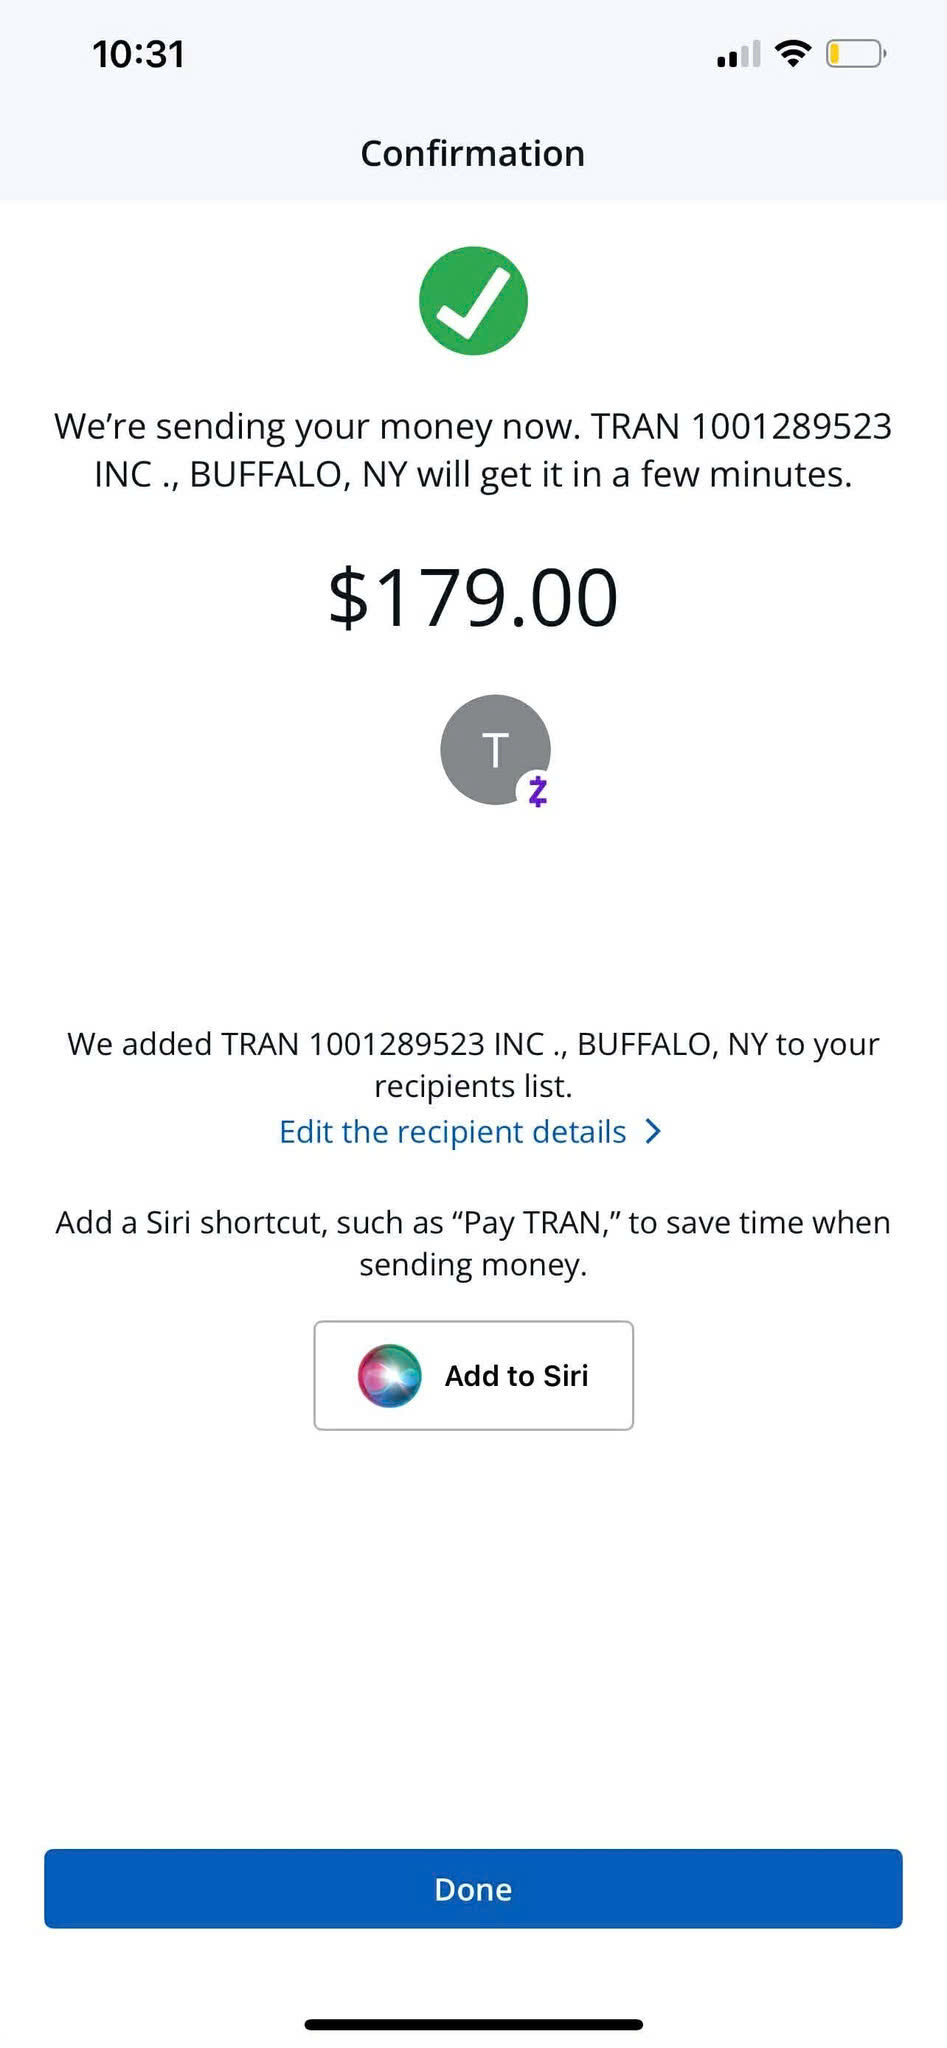
Task: Tap the cellular signal bars icon
Action: click(738, 54)
